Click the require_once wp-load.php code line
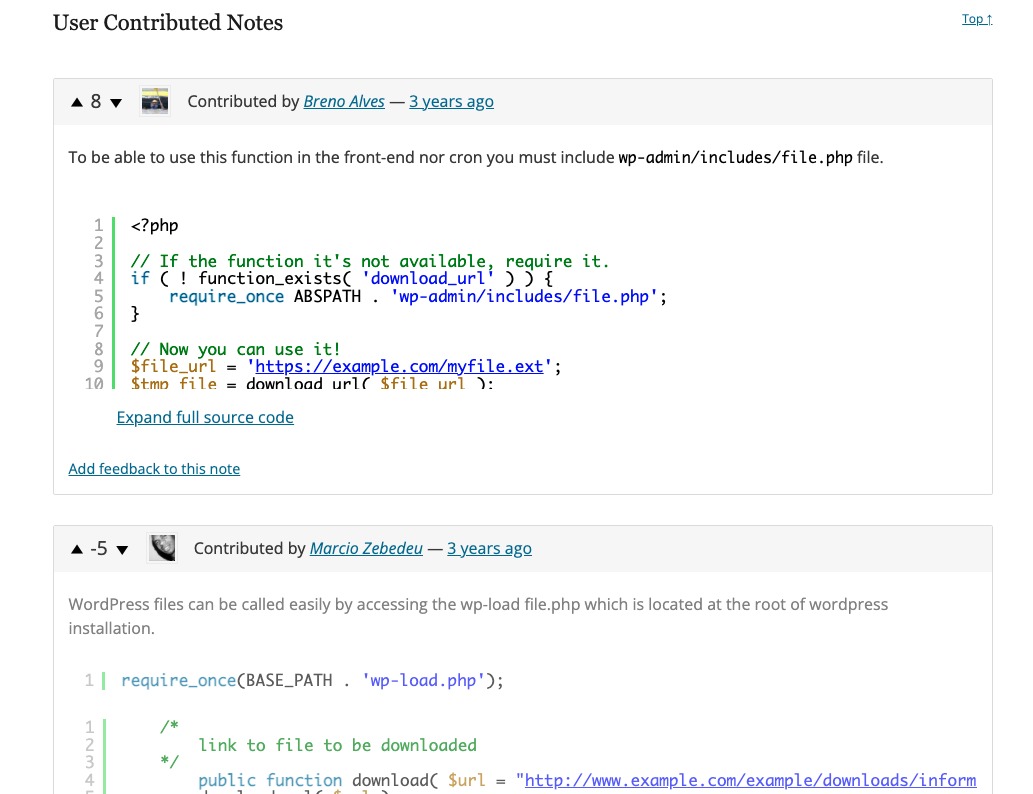 (x=312, y=680)
